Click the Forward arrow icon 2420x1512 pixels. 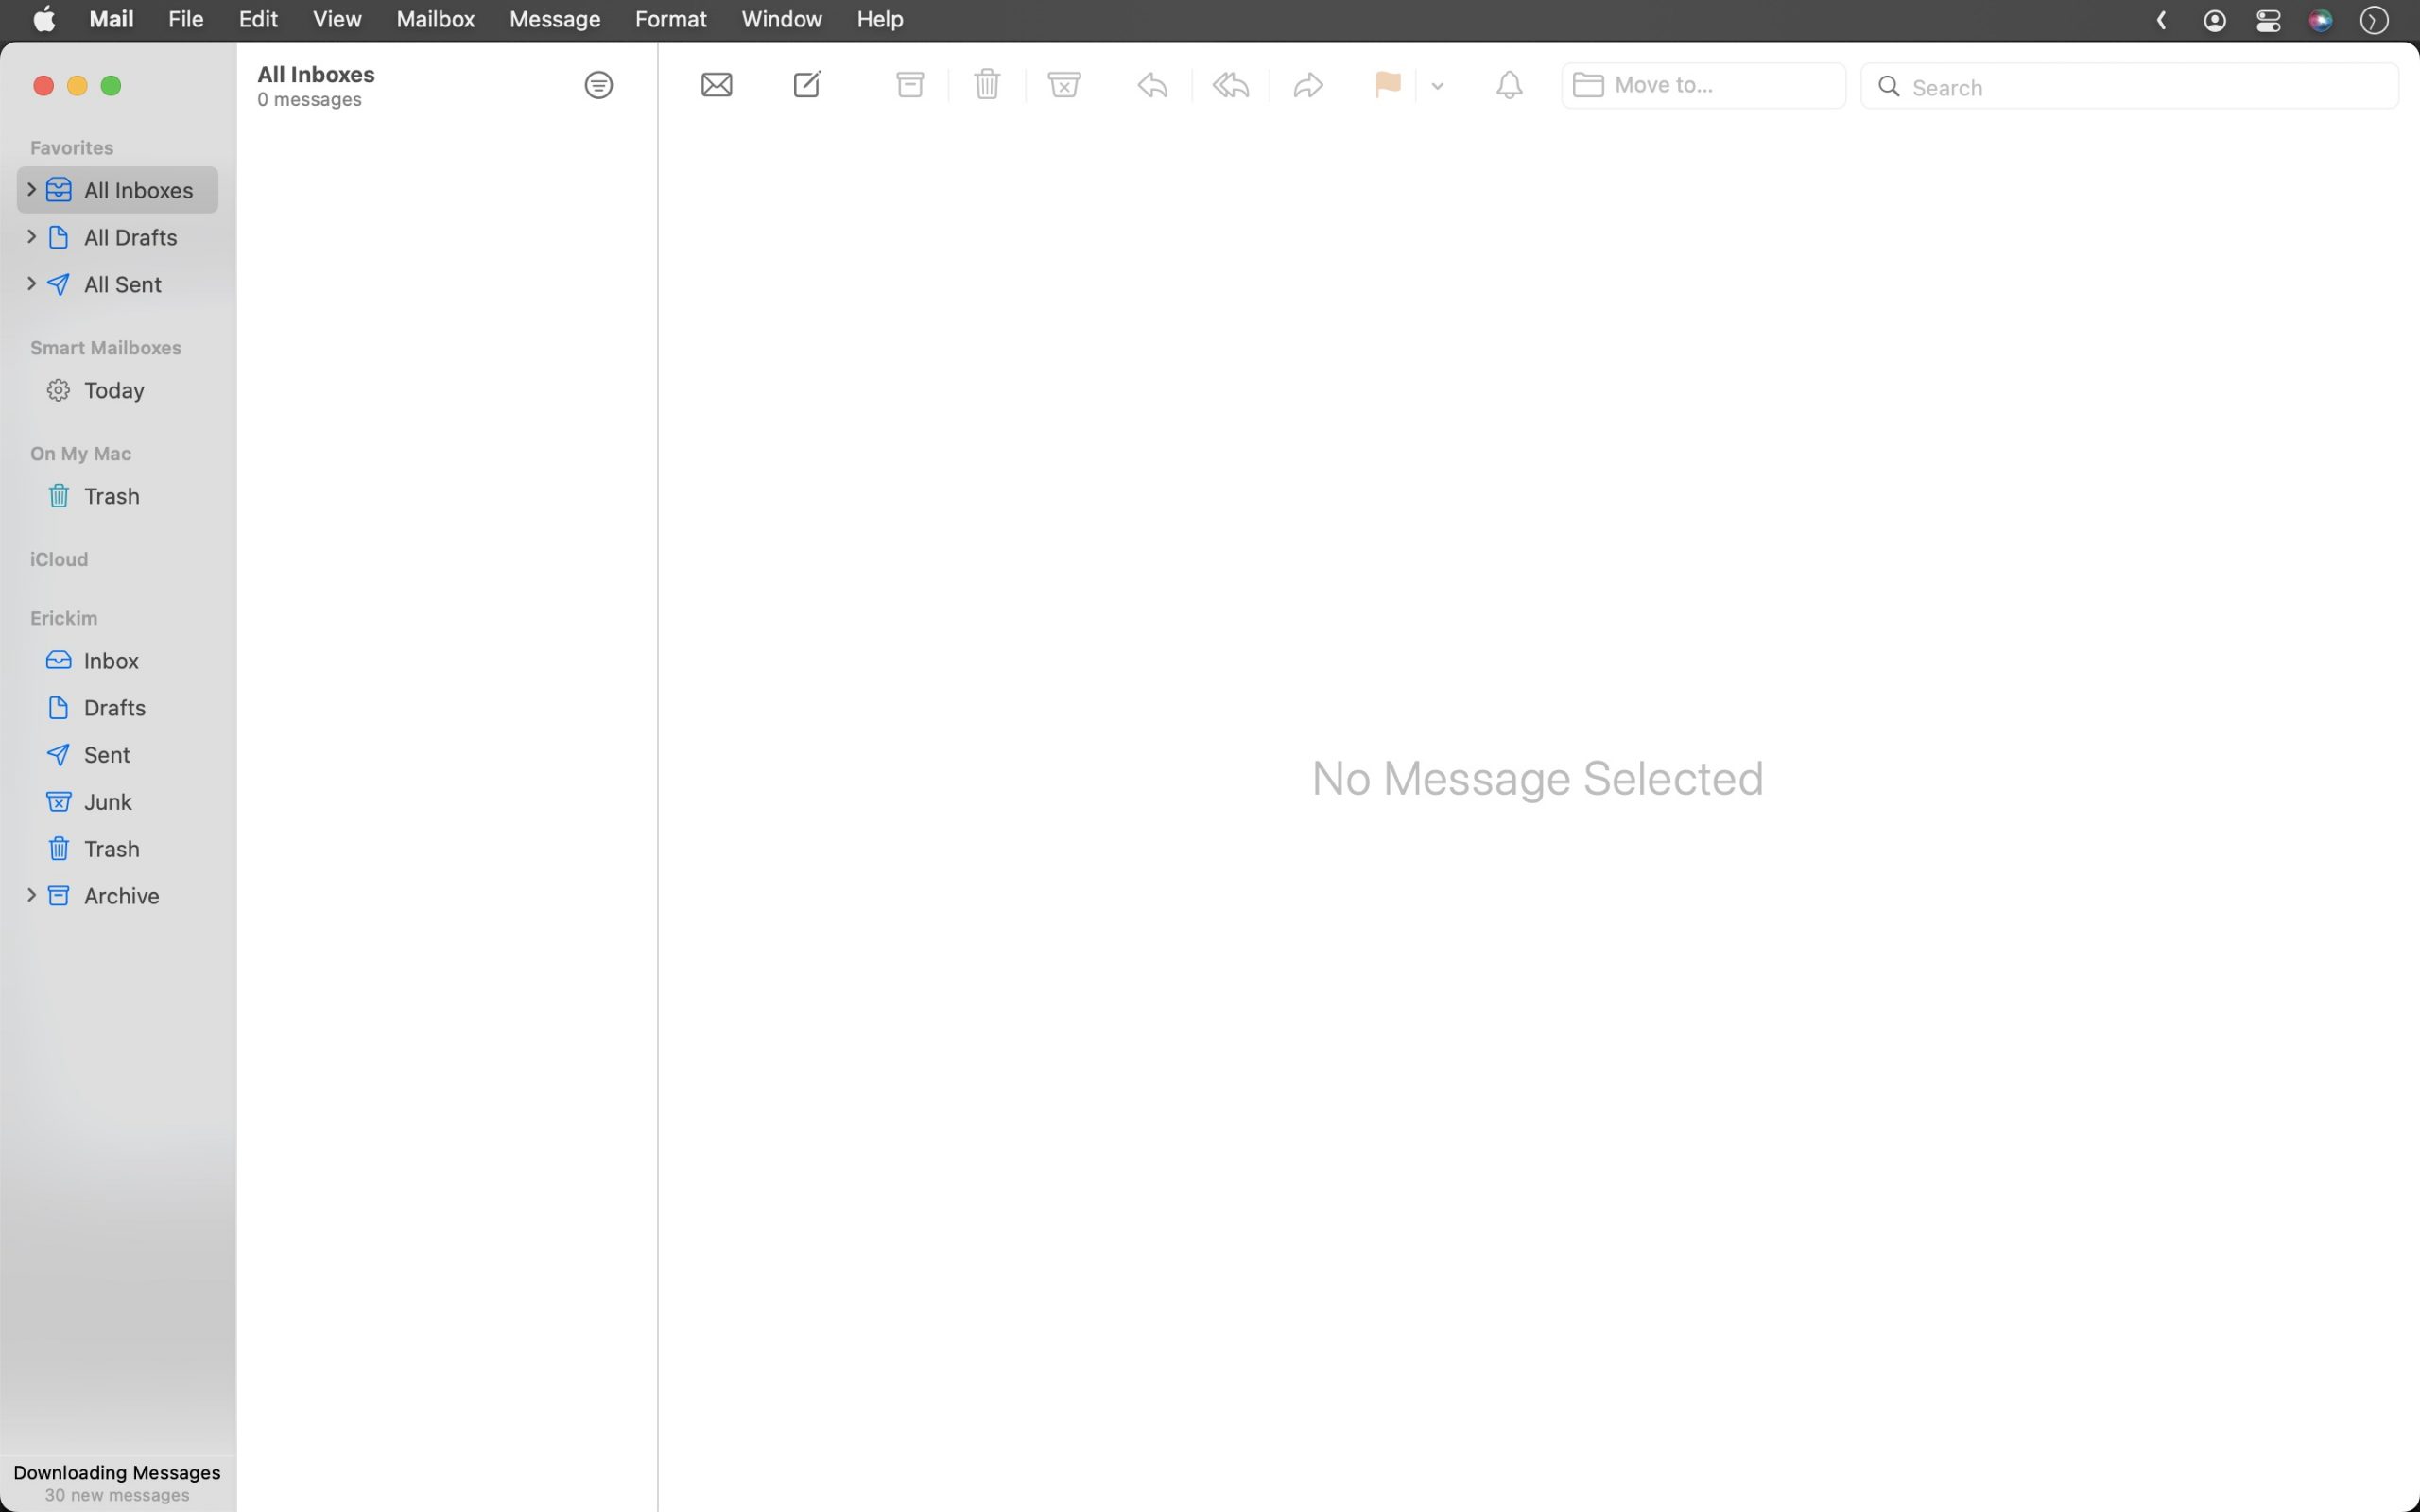[1308, 85]
